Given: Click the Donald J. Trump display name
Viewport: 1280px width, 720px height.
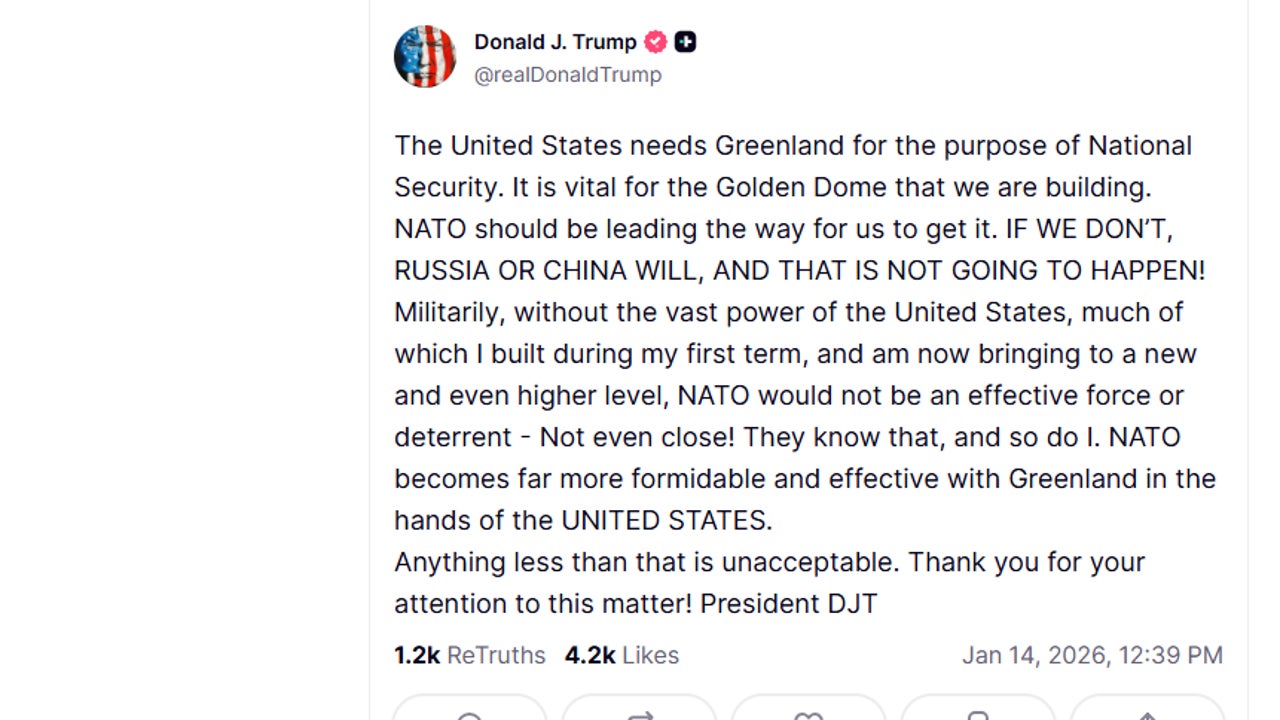Looking at the screenshot, I should [x=555, y=42].
